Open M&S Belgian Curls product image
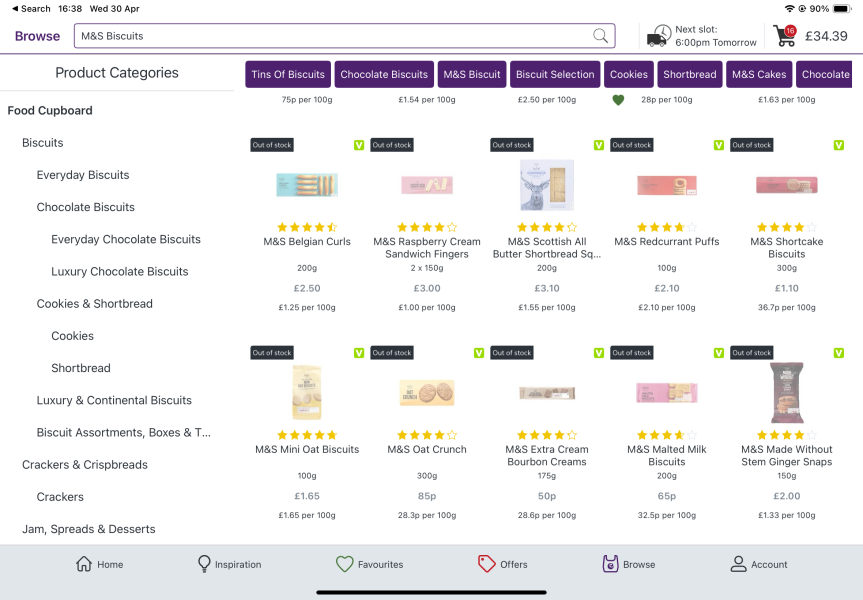This screenshot has width=863, height=600. coord(307,185)
